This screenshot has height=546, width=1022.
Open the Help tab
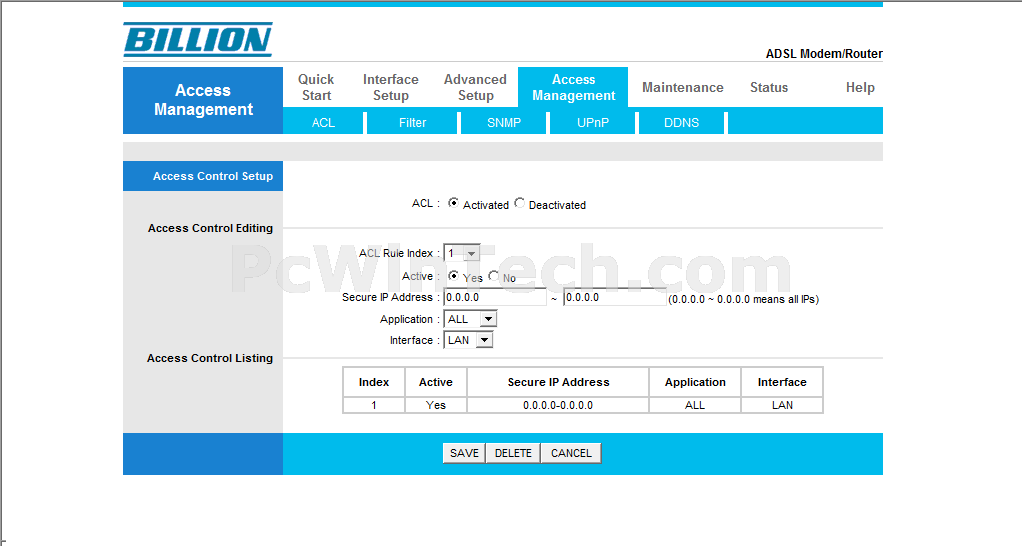pyautogui.click(x=860, y=87)
